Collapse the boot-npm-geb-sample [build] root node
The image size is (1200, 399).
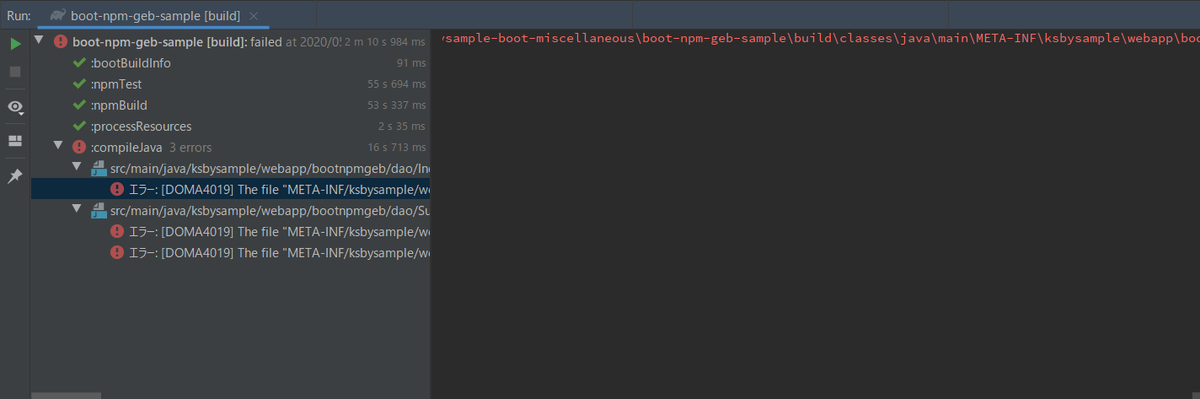click(x=40, y=41)
